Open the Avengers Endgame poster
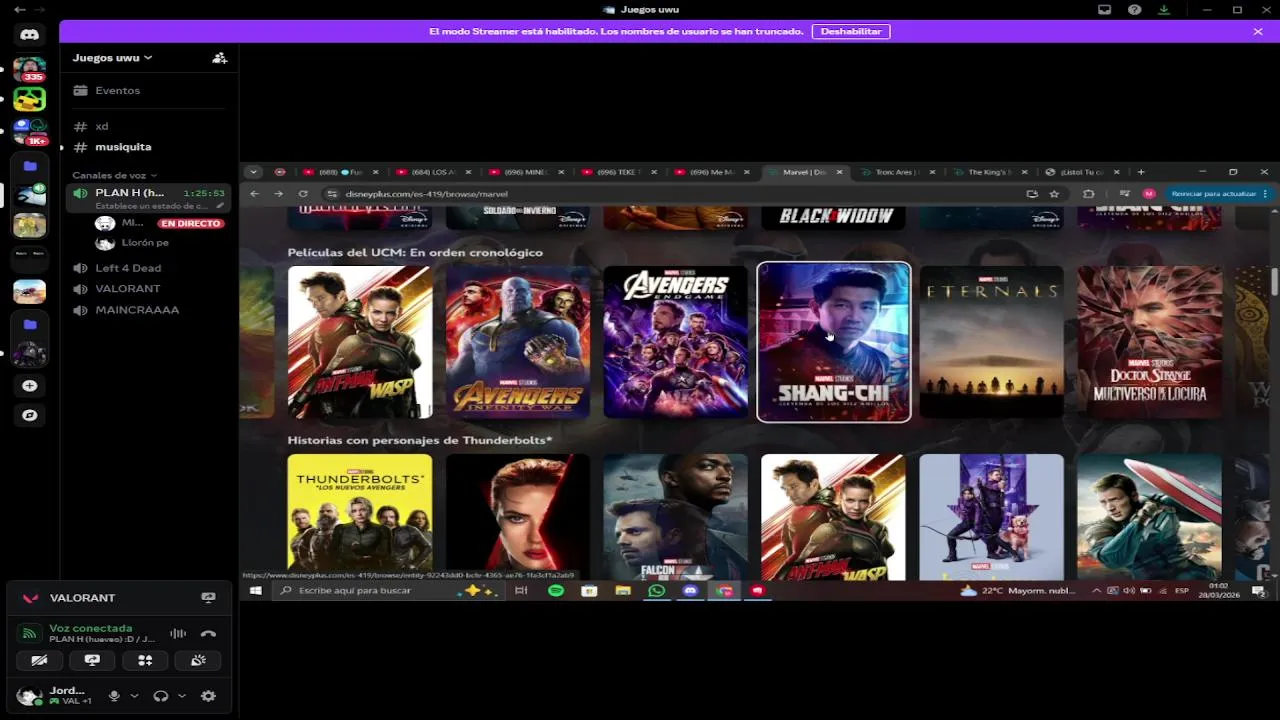The height and width of the screenshot is (720, 1280). 676,342
